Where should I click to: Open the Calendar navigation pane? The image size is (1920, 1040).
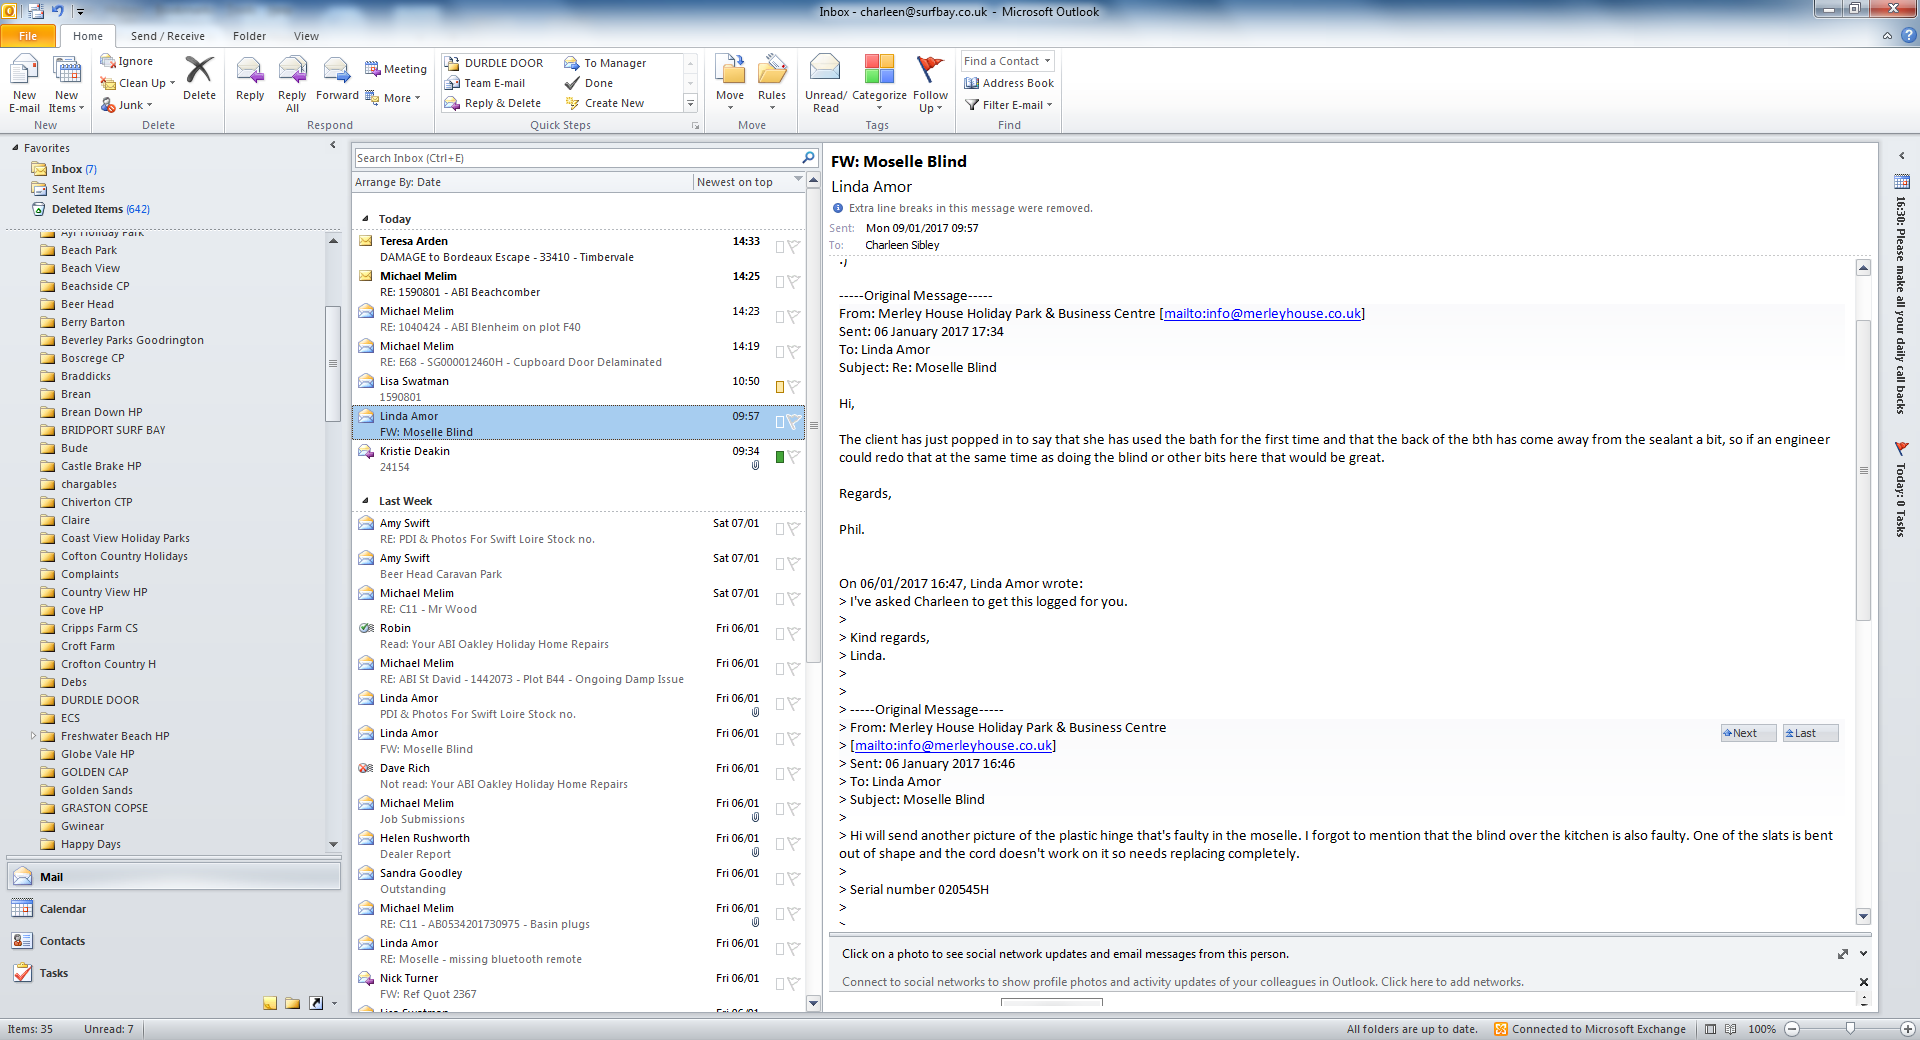(x=174, y=909)
